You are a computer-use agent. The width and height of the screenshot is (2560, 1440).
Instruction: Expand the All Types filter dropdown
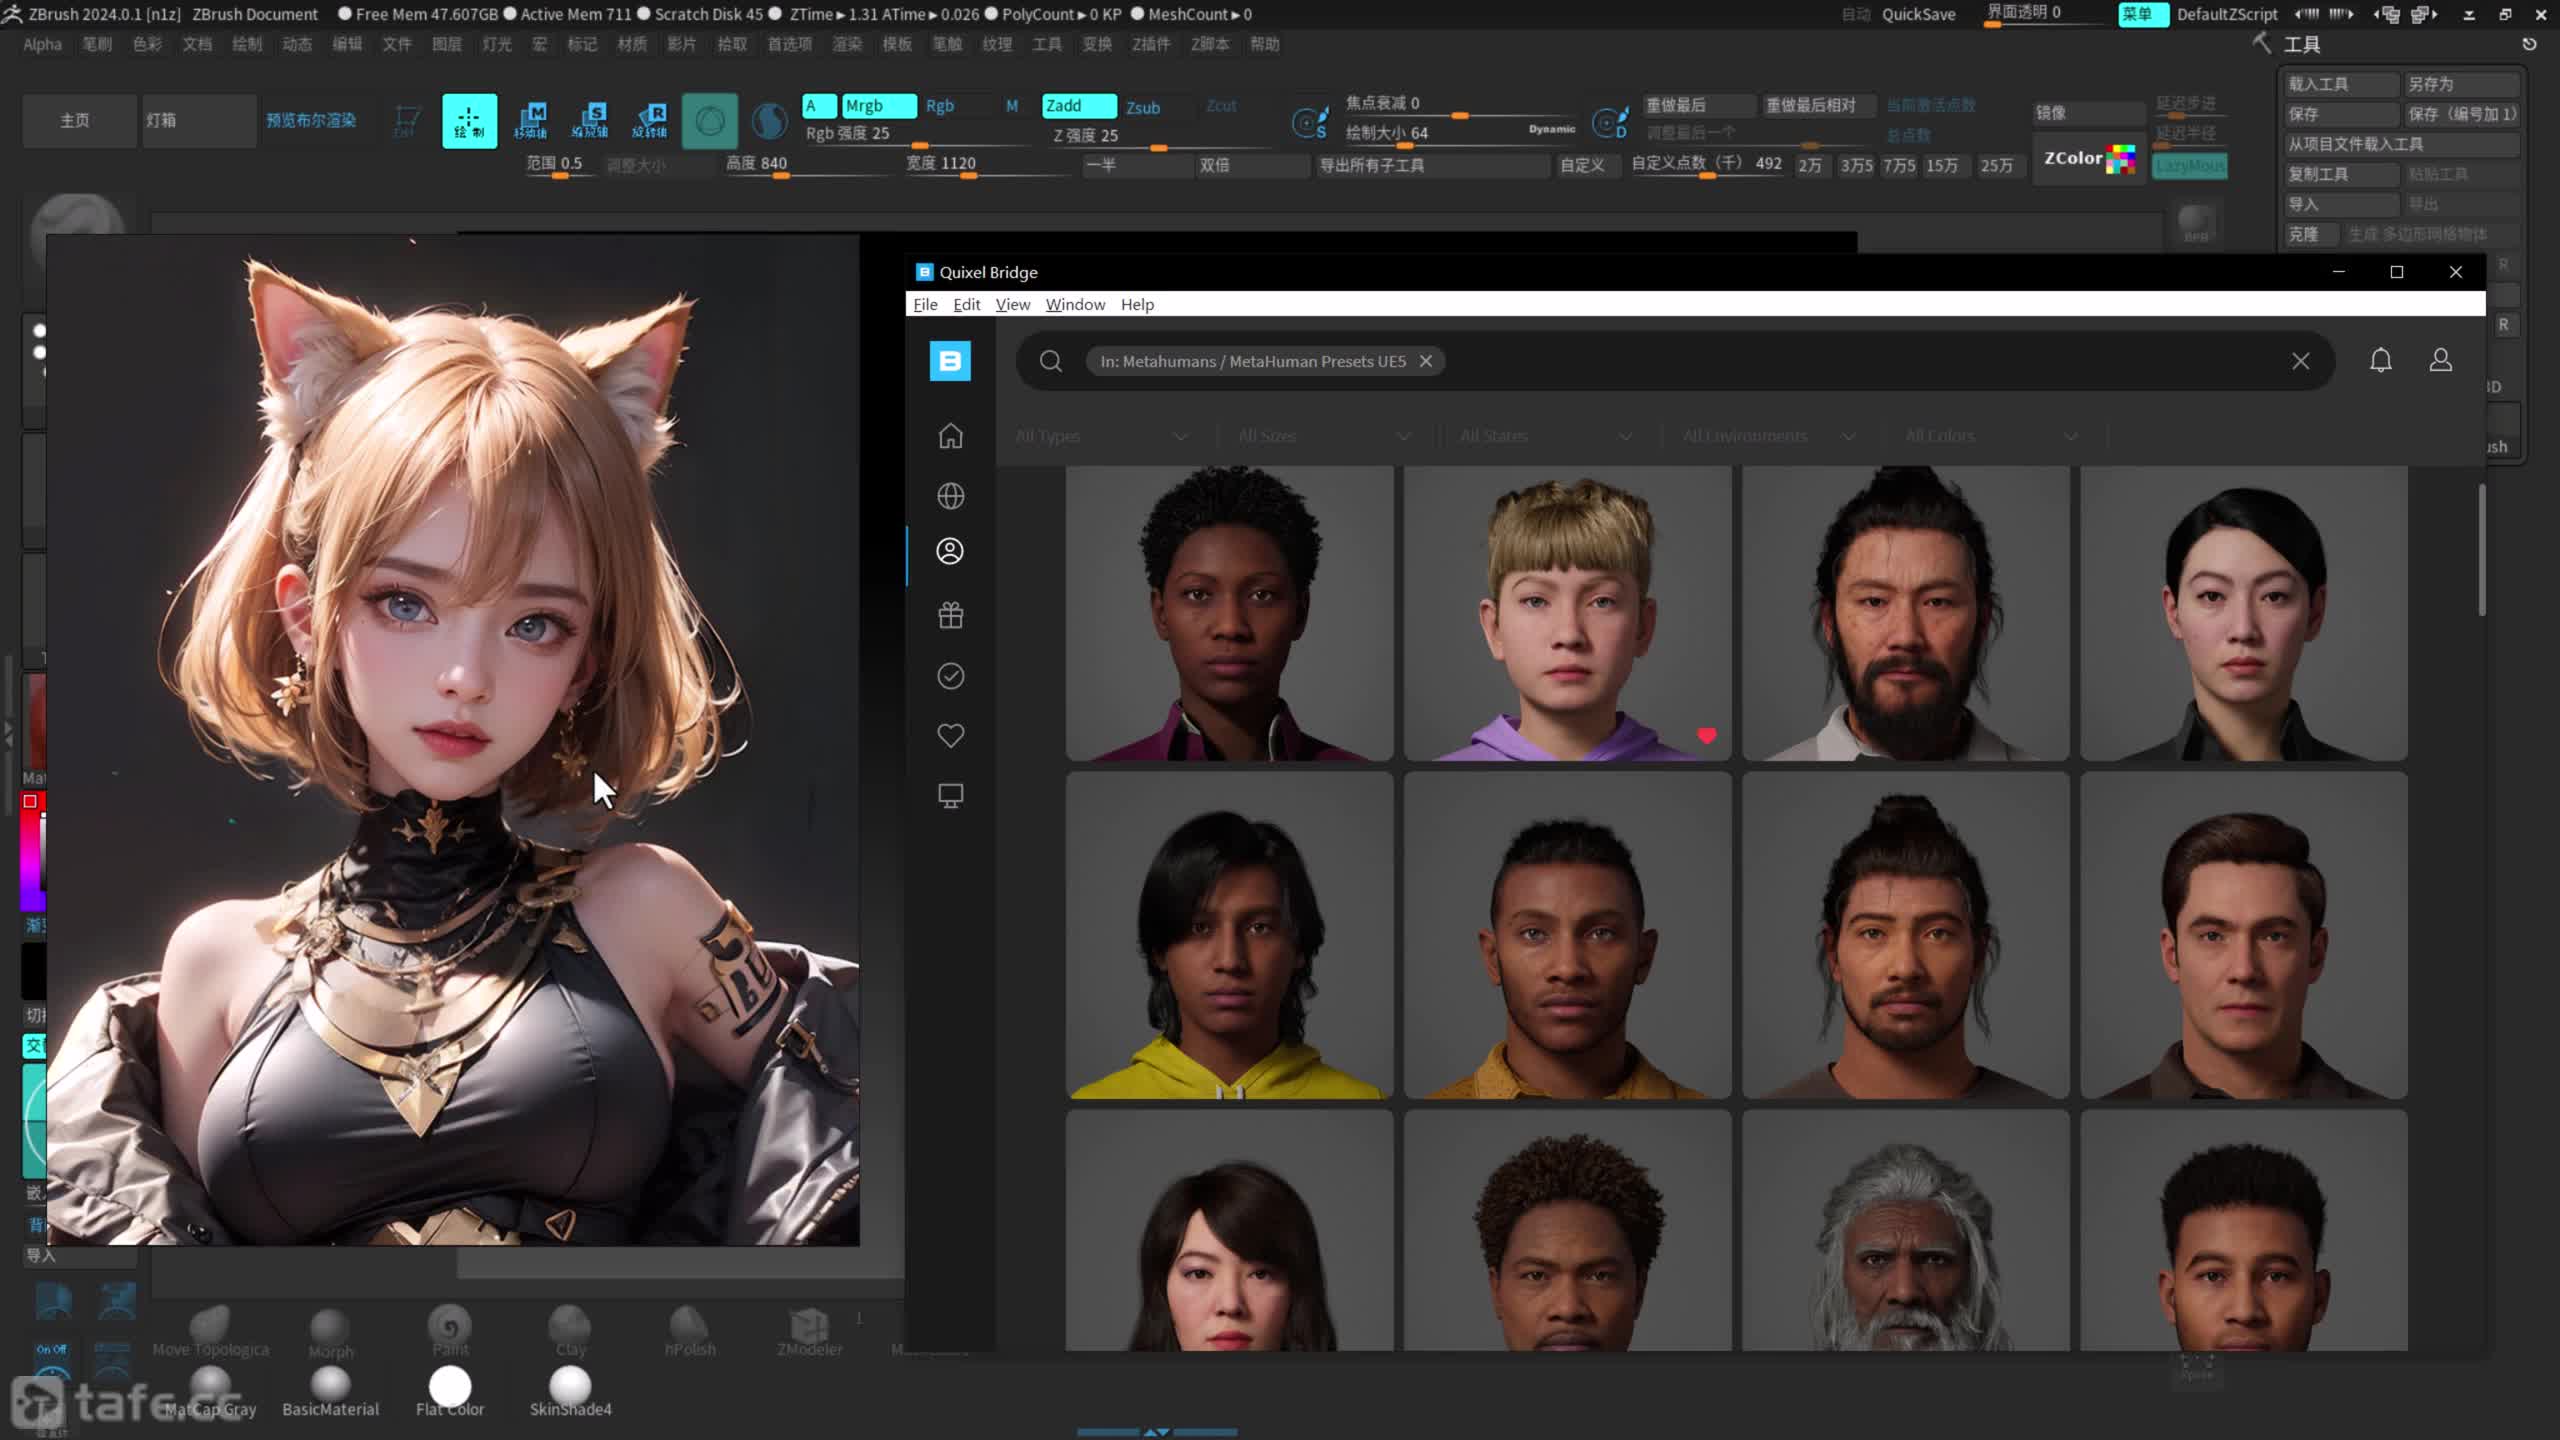[1102, 436]
